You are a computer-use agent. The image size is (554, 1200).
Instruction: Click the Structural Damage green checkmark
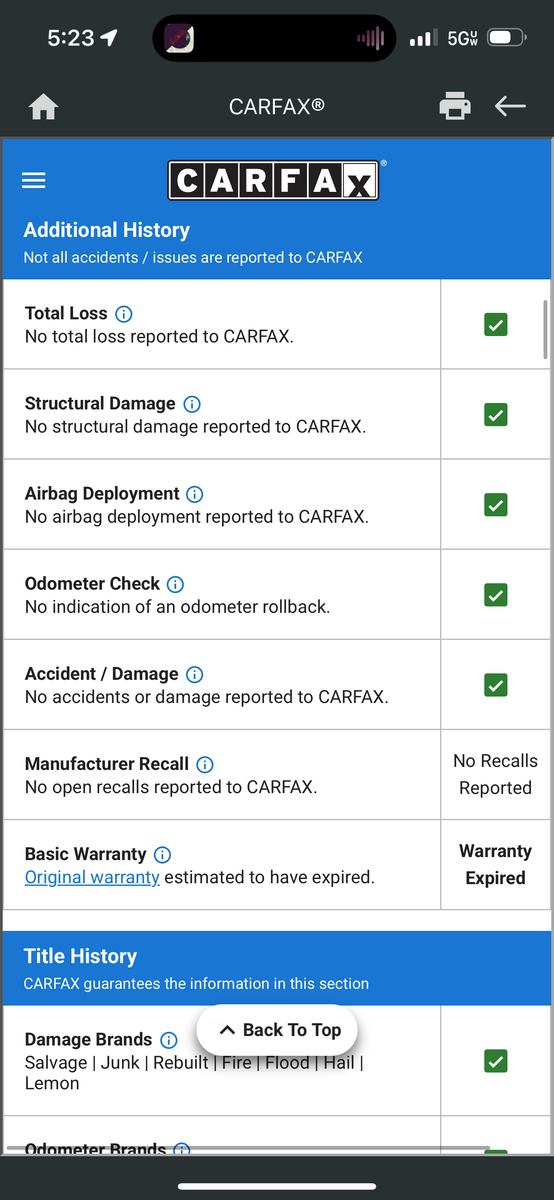pos(495,414)
